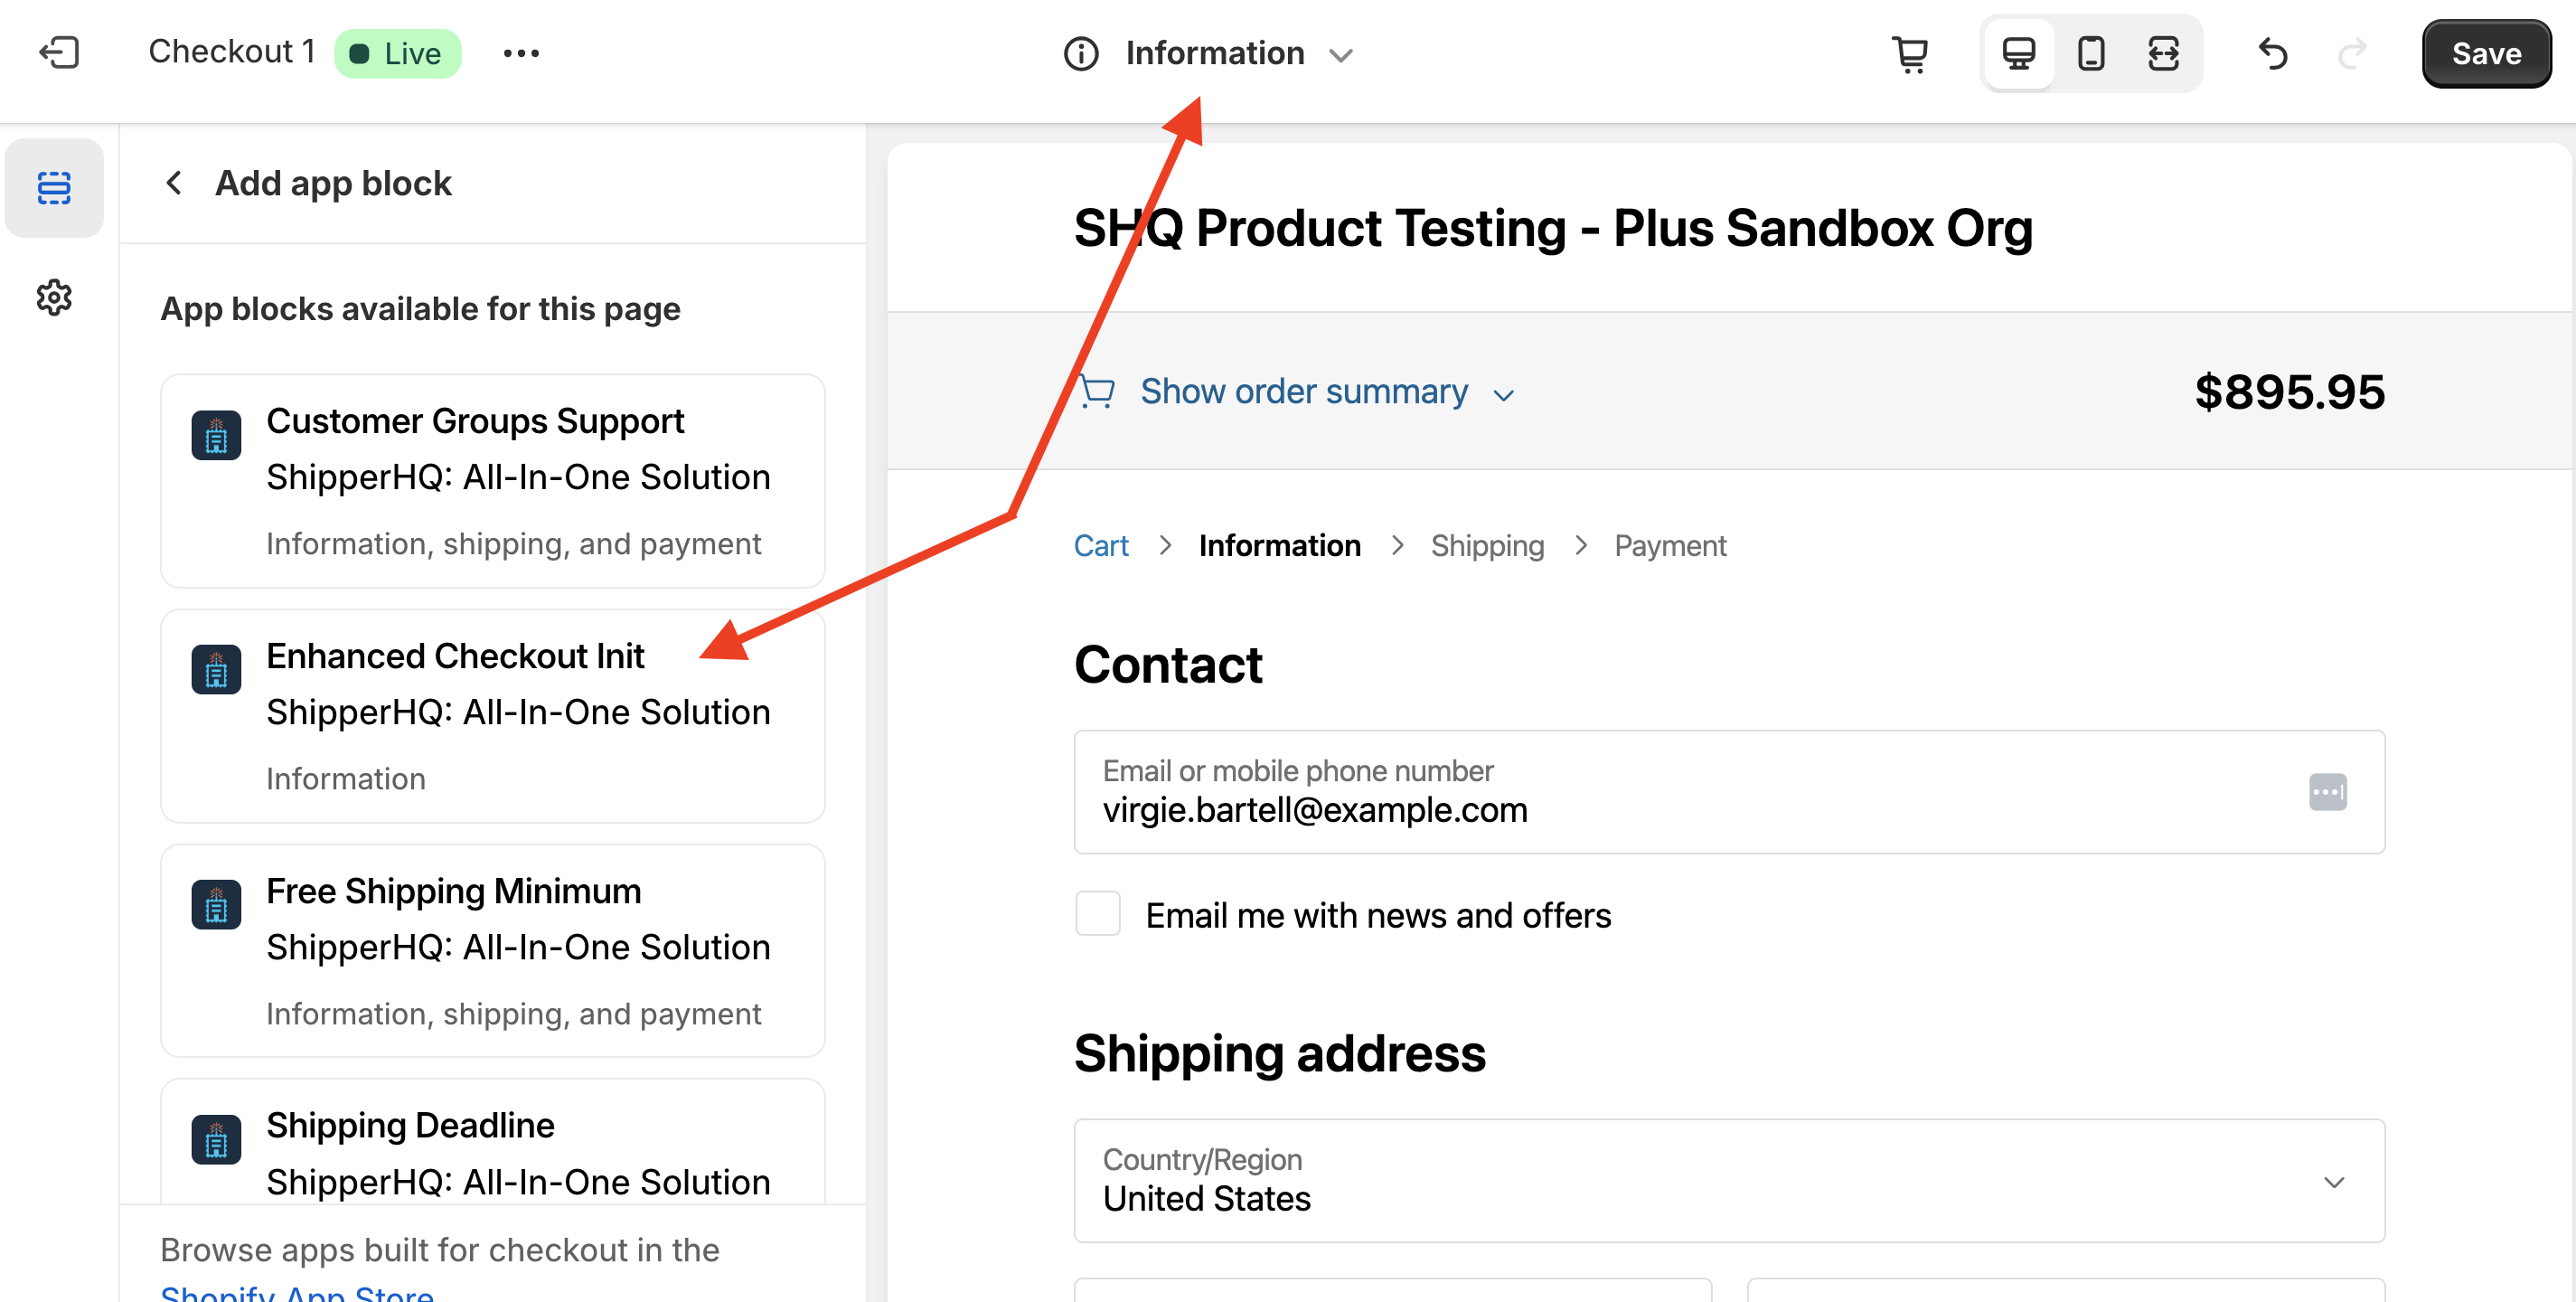This screenshot has height=1302, width=2576.
Task: Open the three-dot more actions menu
Action: tap(521, 53)
